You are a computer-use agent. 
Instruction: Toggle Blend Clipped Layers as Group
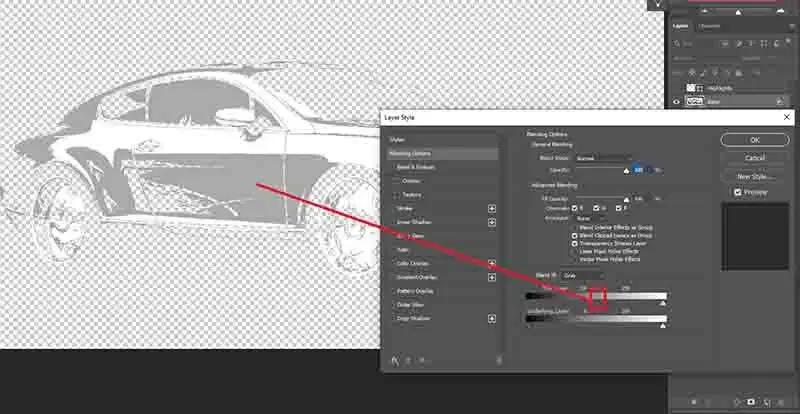click(574, 236)
